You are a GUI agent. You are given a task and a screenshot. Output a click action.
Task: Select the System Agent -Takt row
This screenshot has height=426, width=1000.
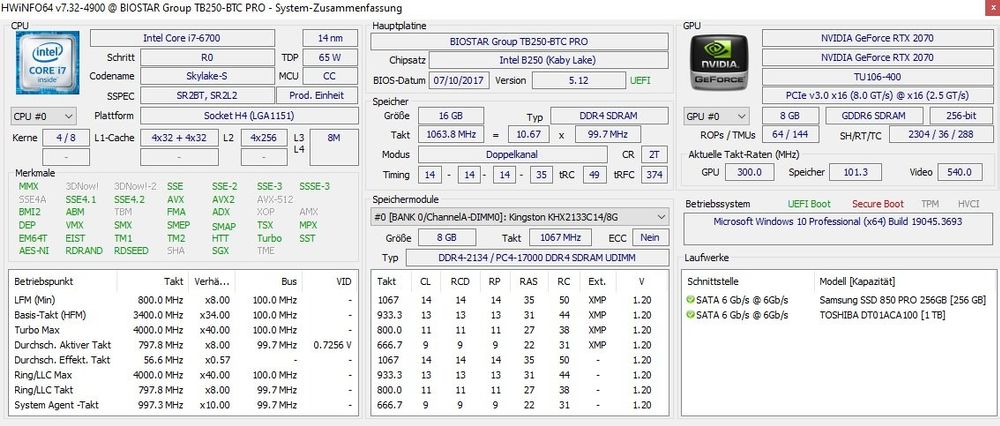[184, 405]
